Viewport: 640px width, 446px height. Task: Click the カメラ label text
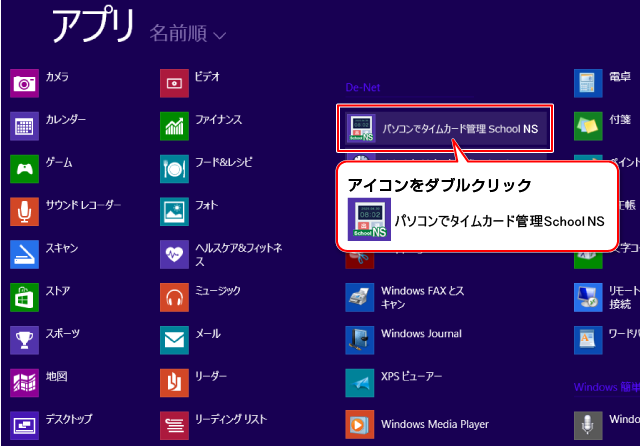[x=57, y=77]
